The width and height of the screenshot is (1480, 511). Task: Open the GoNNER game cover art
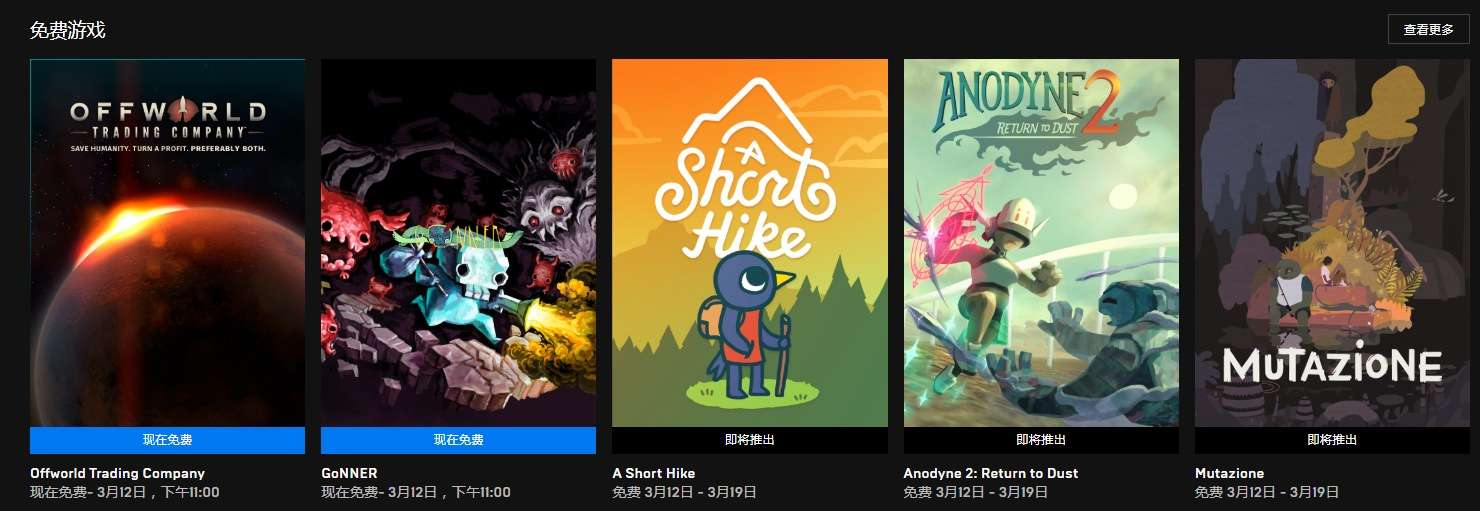coord(458,243)
